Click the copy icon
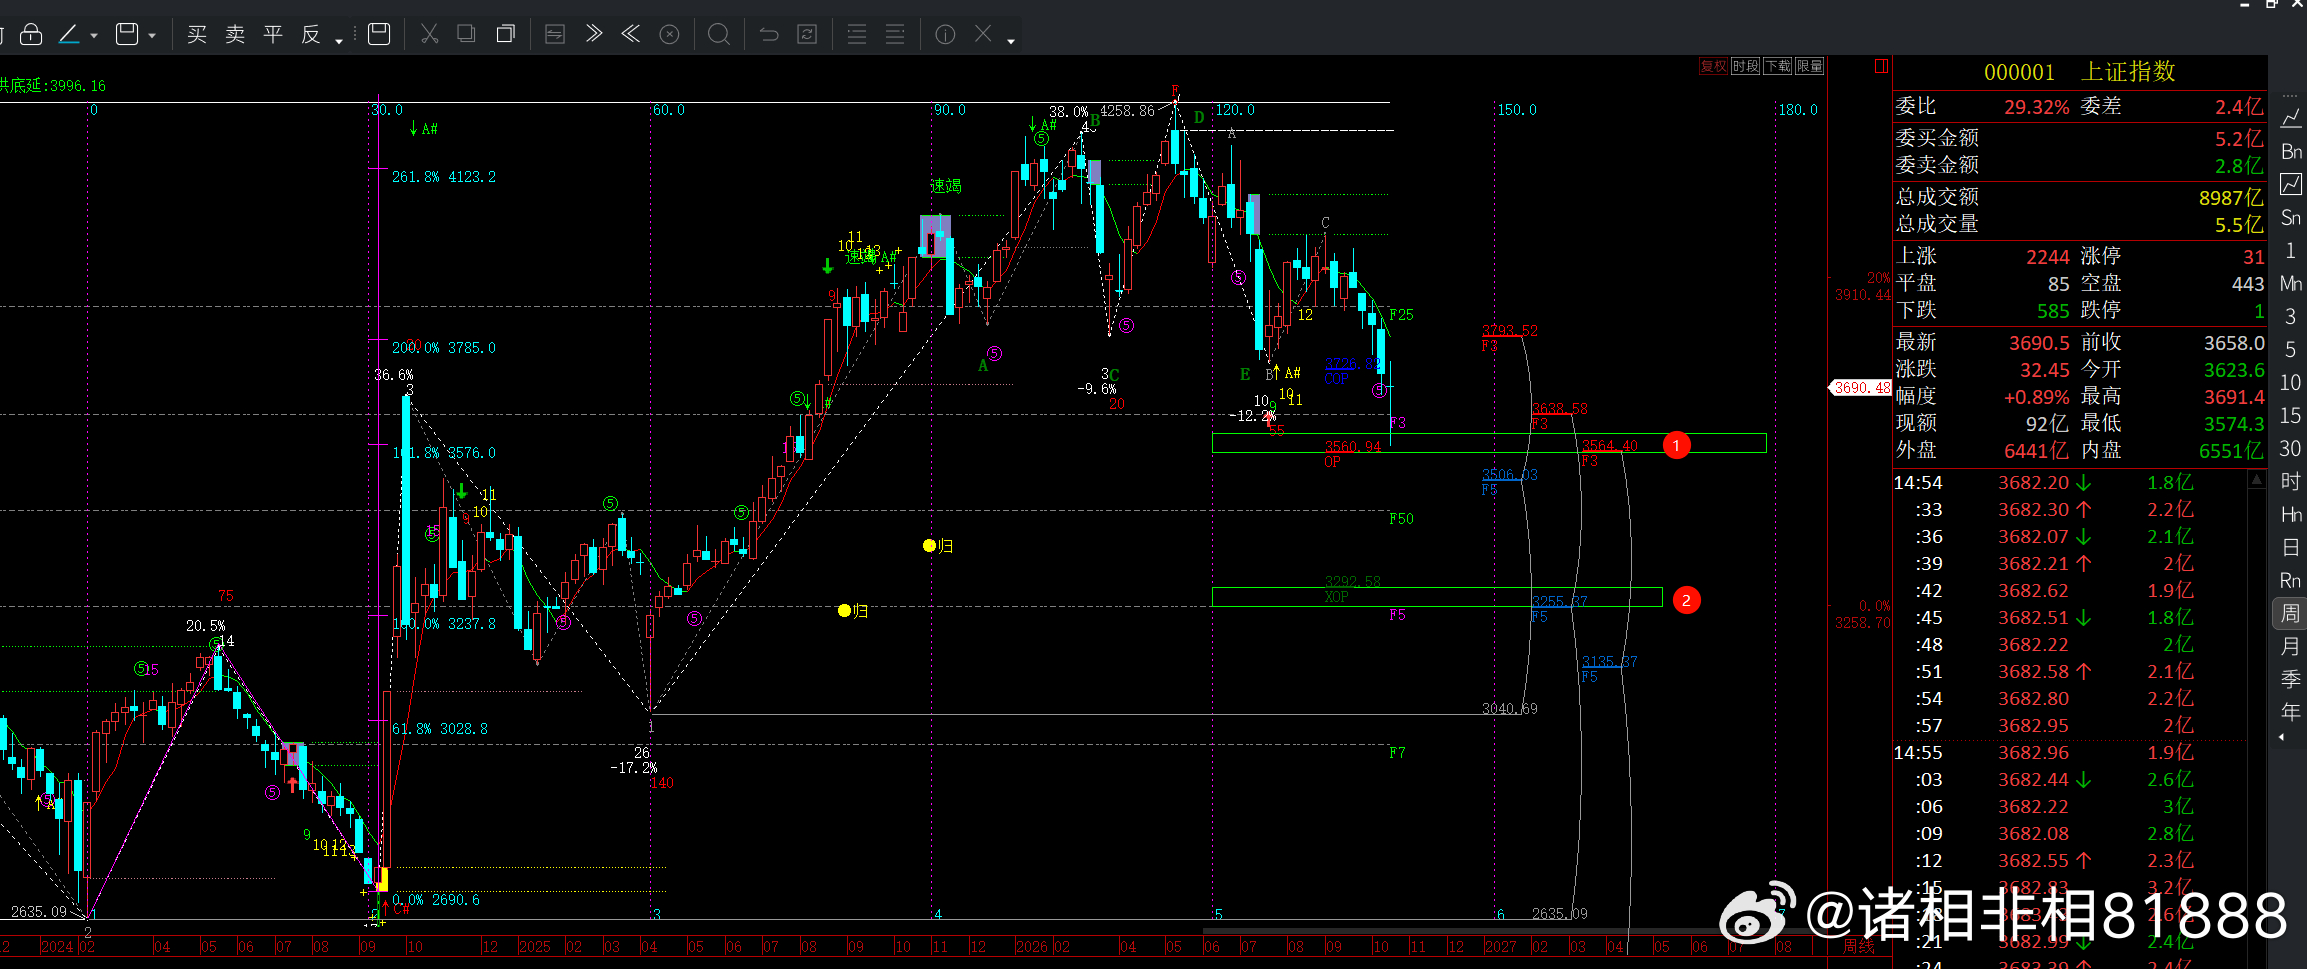Screen dimensions: 2307x969 coord(466,34)
